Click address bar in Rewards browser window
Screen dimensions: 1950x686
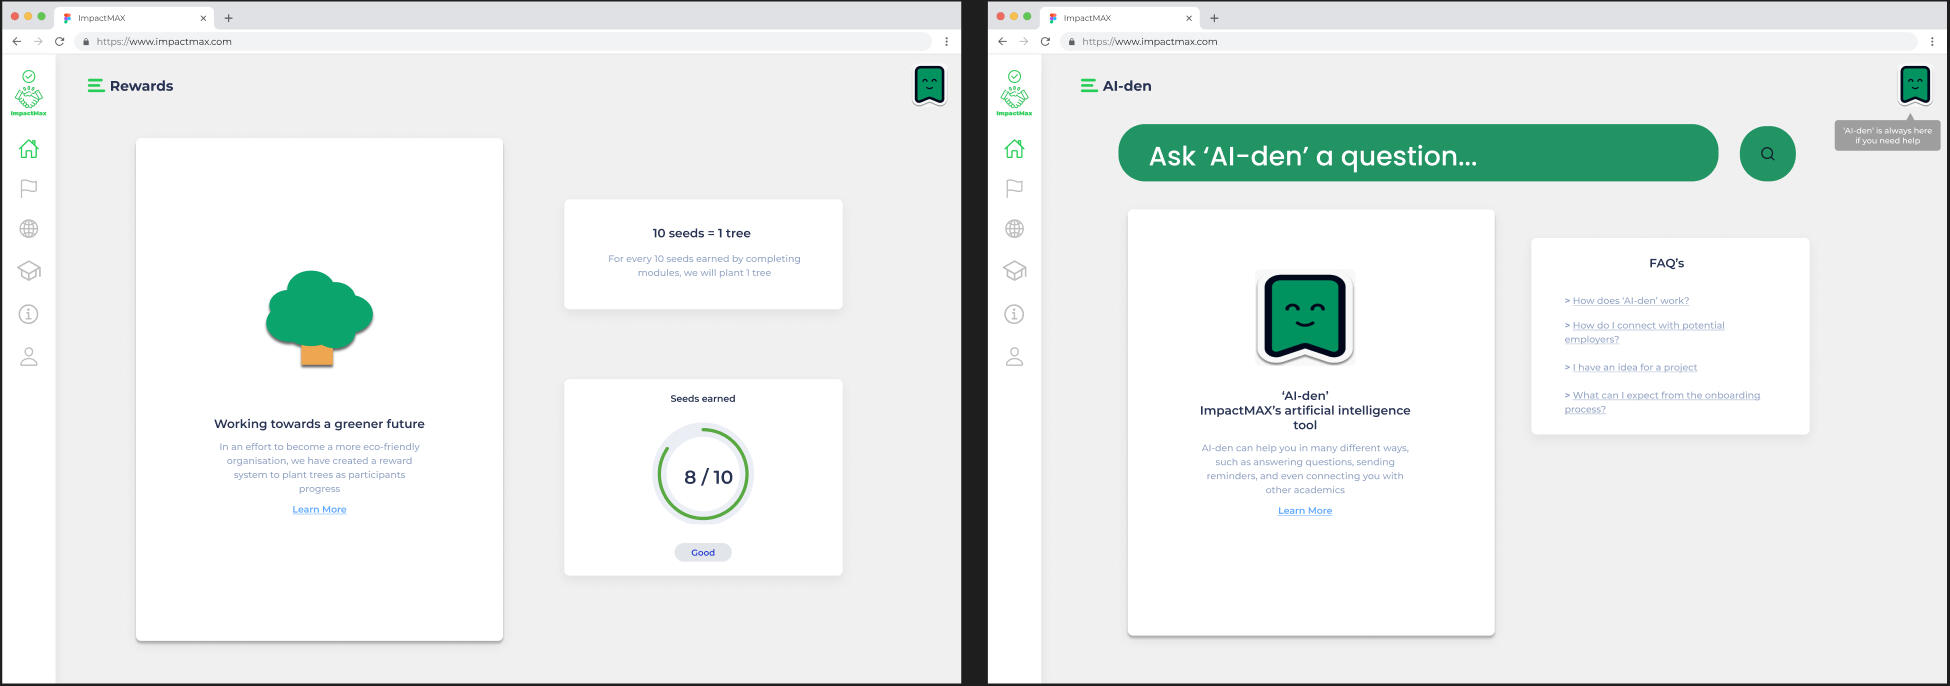coord(503,42)
